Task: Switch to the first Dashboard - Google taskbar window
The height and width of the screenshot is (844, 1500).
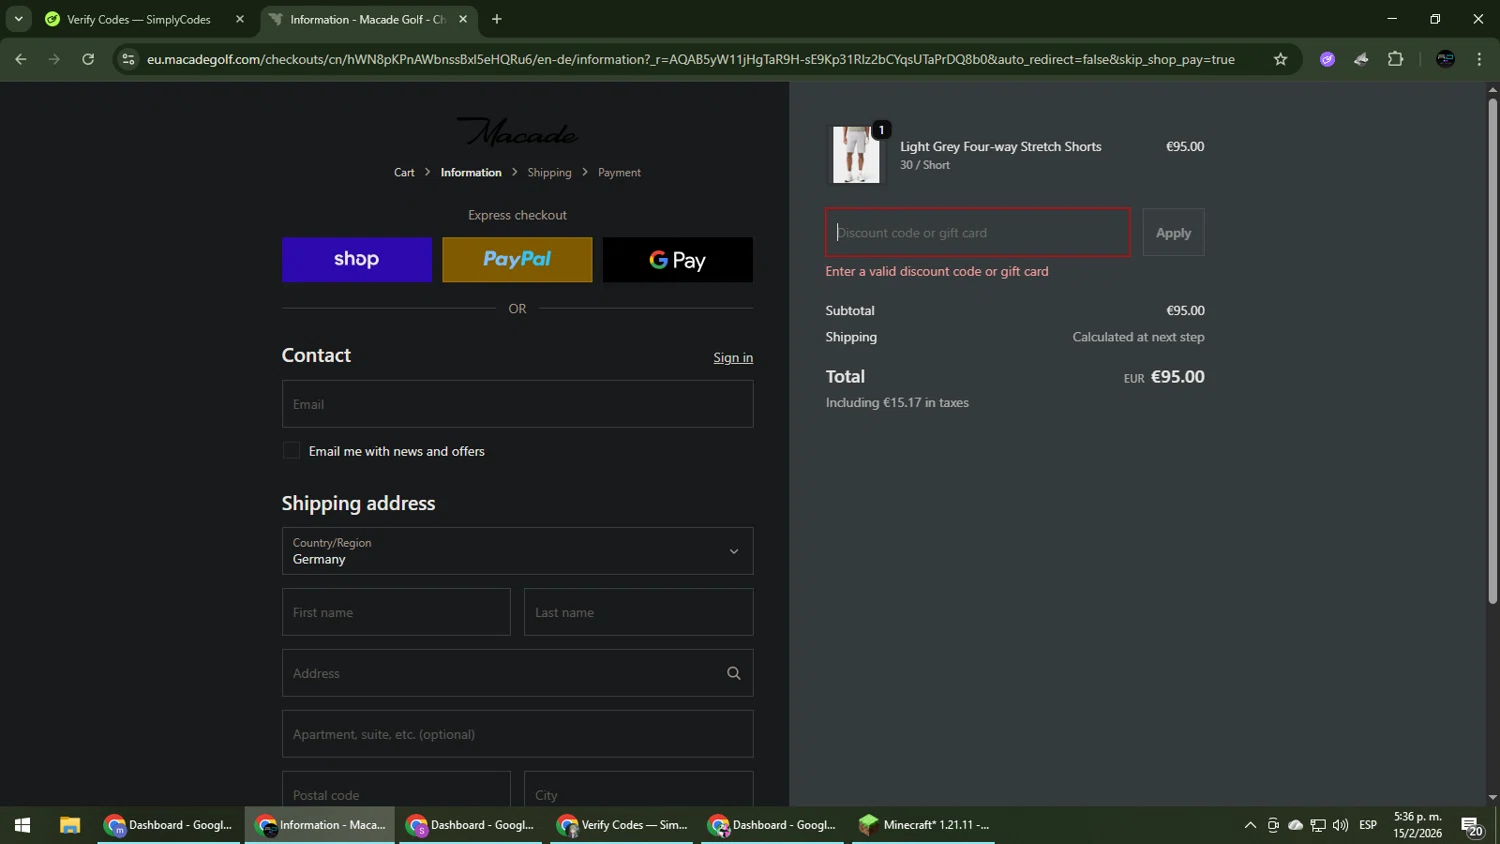Action: pyautogui.click(x=169, y=825)
